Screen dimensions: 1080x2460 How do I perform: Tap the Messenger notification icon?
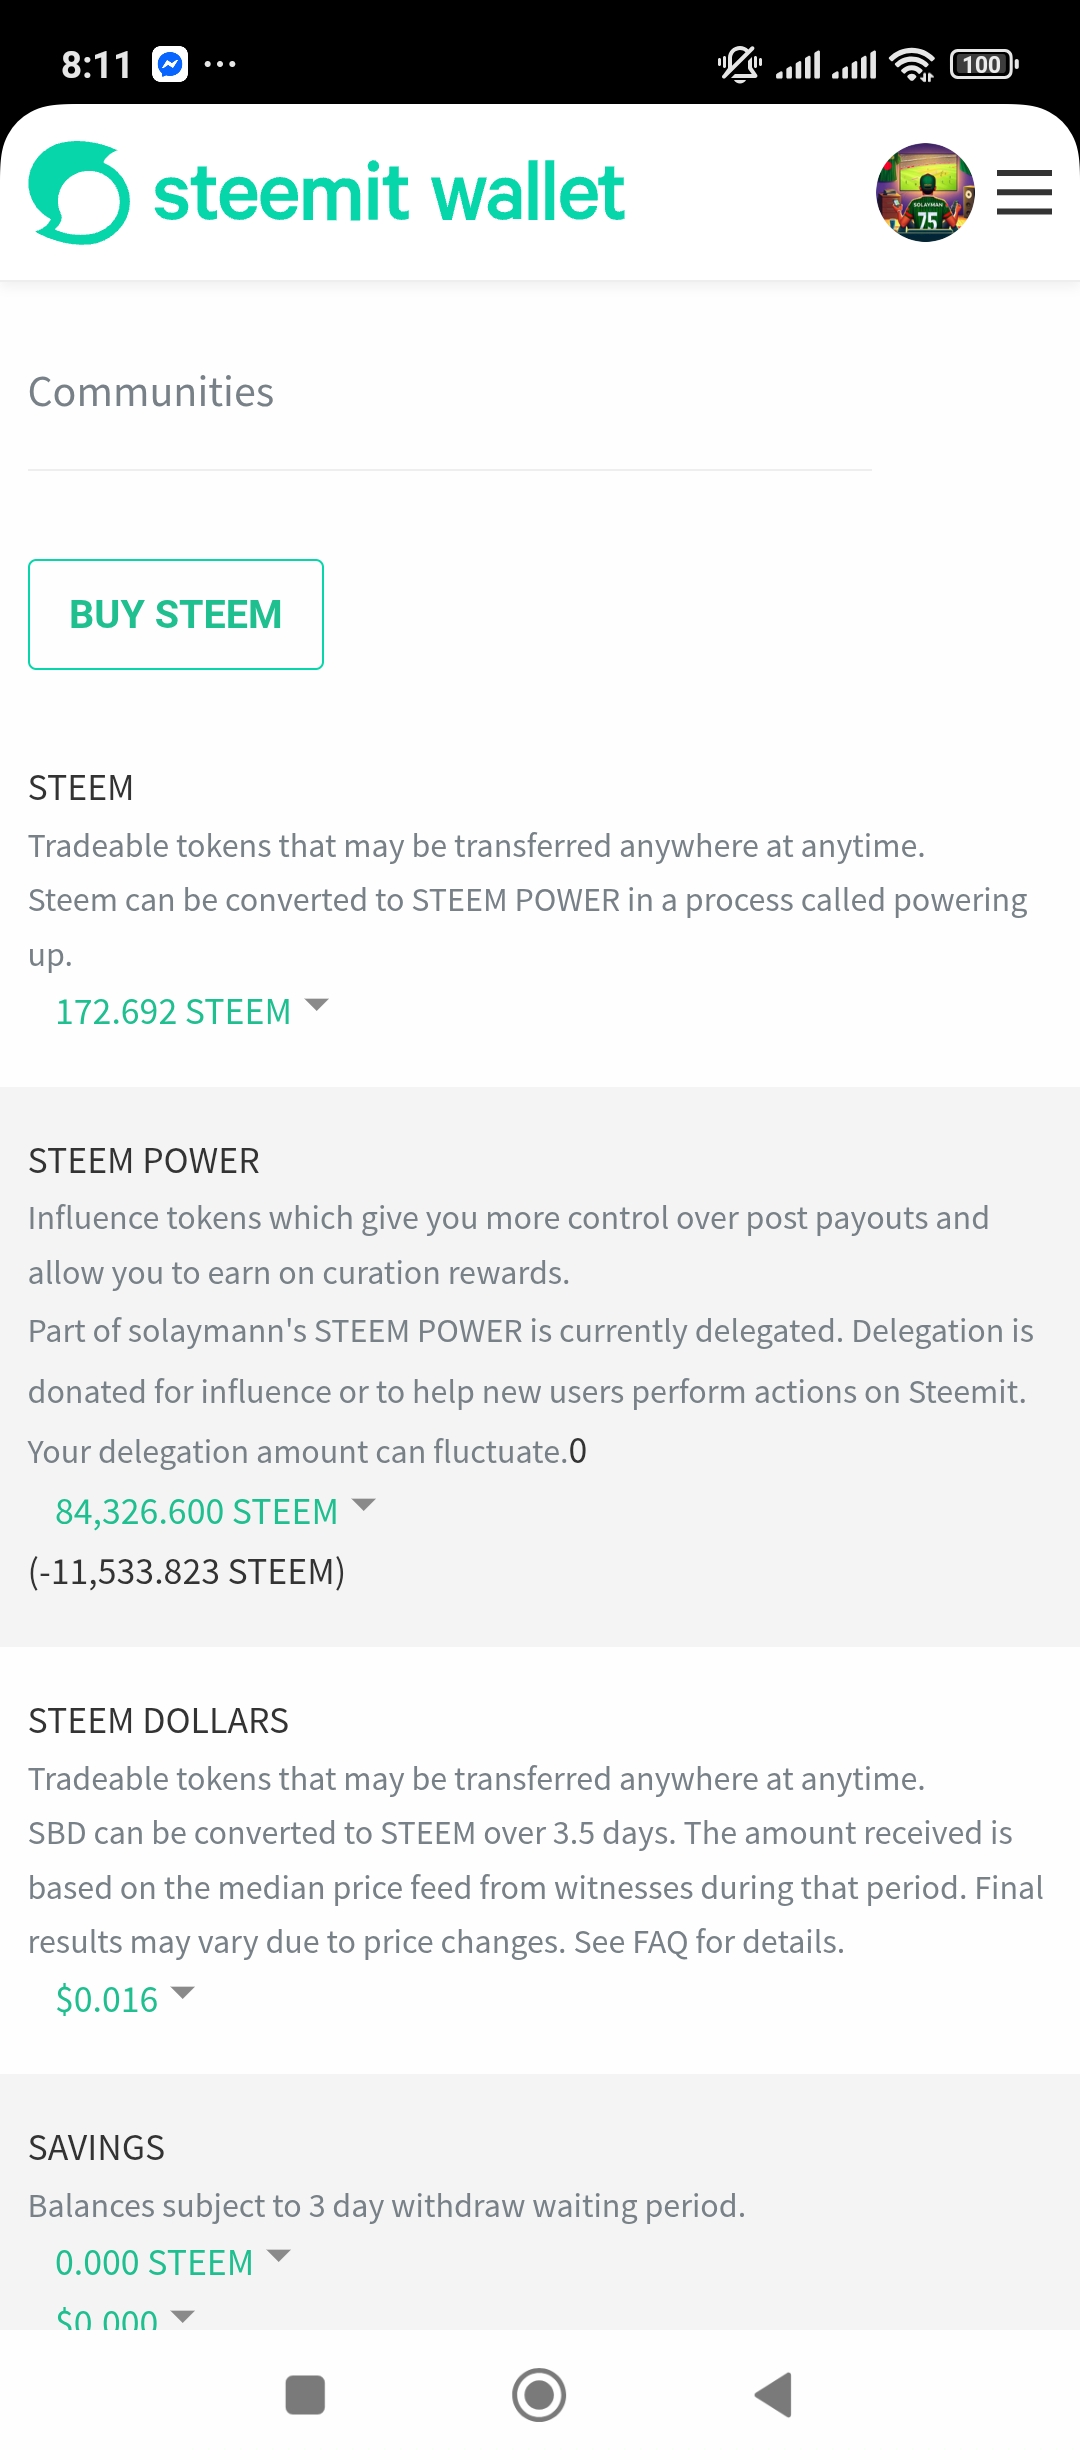[170, 65]
